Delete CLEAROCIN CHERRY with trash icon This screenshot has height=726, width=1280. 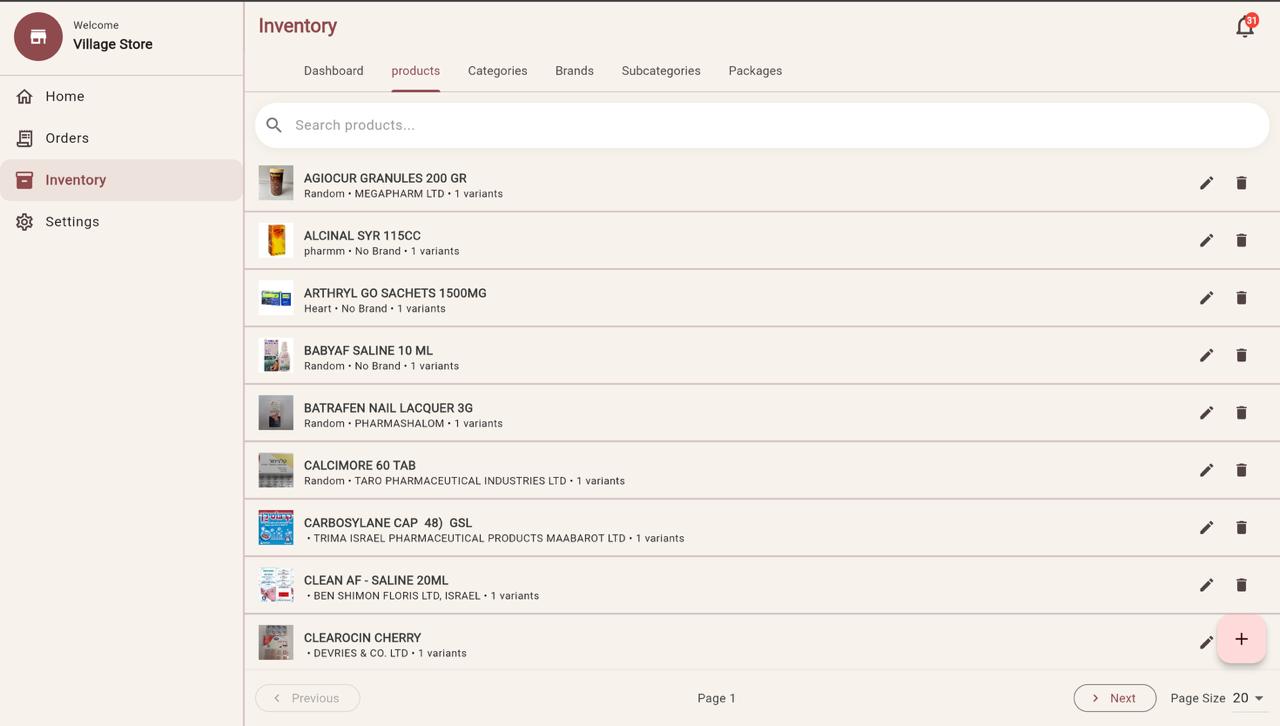click(1241, 642)
